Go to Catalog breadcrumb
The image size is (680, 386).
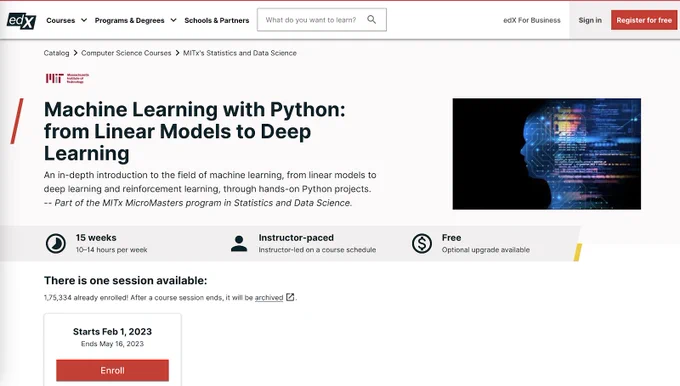coord(56,53)
